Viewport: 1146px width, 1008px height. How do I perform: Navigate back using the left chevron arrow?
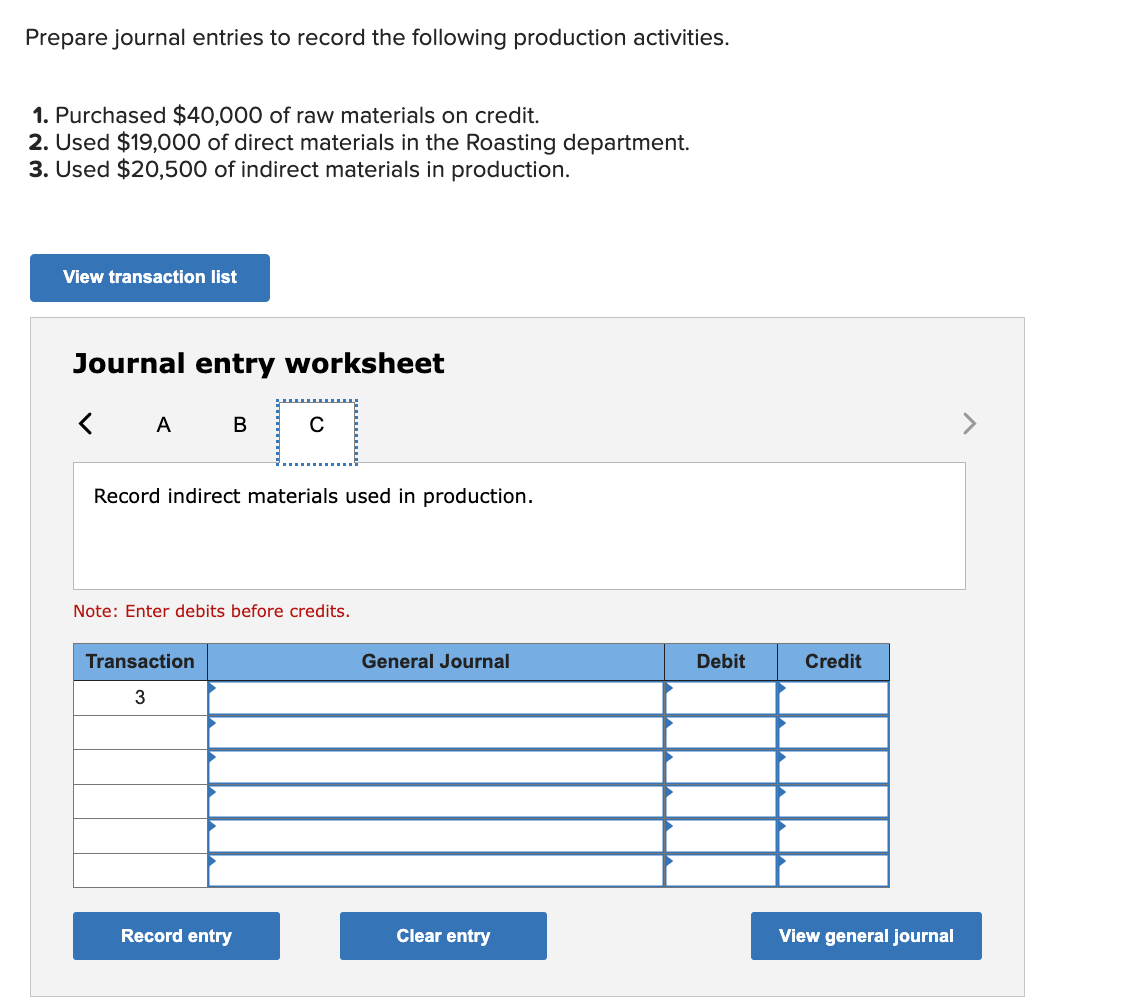84,423
